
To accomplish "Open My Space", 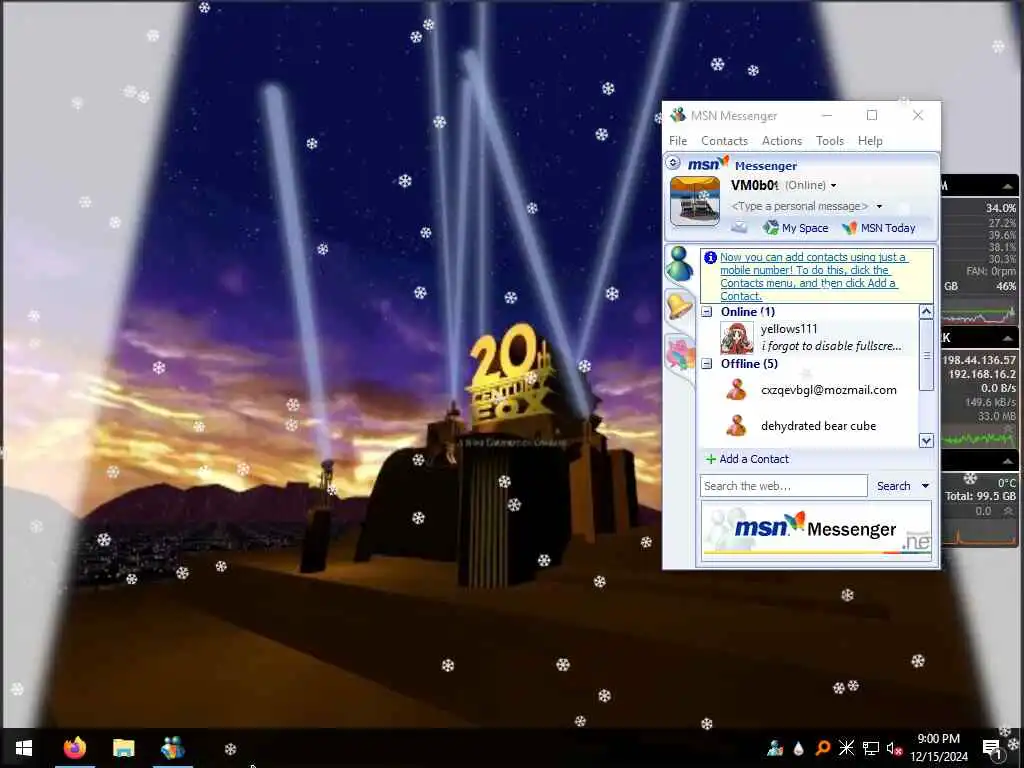I will [795, 228].
